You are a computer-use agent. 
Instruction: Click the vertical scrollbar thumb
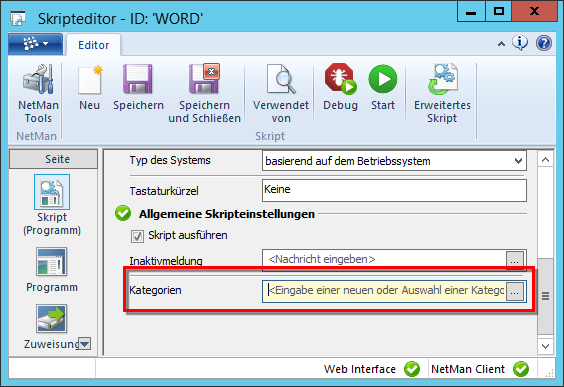coord(545,296)
